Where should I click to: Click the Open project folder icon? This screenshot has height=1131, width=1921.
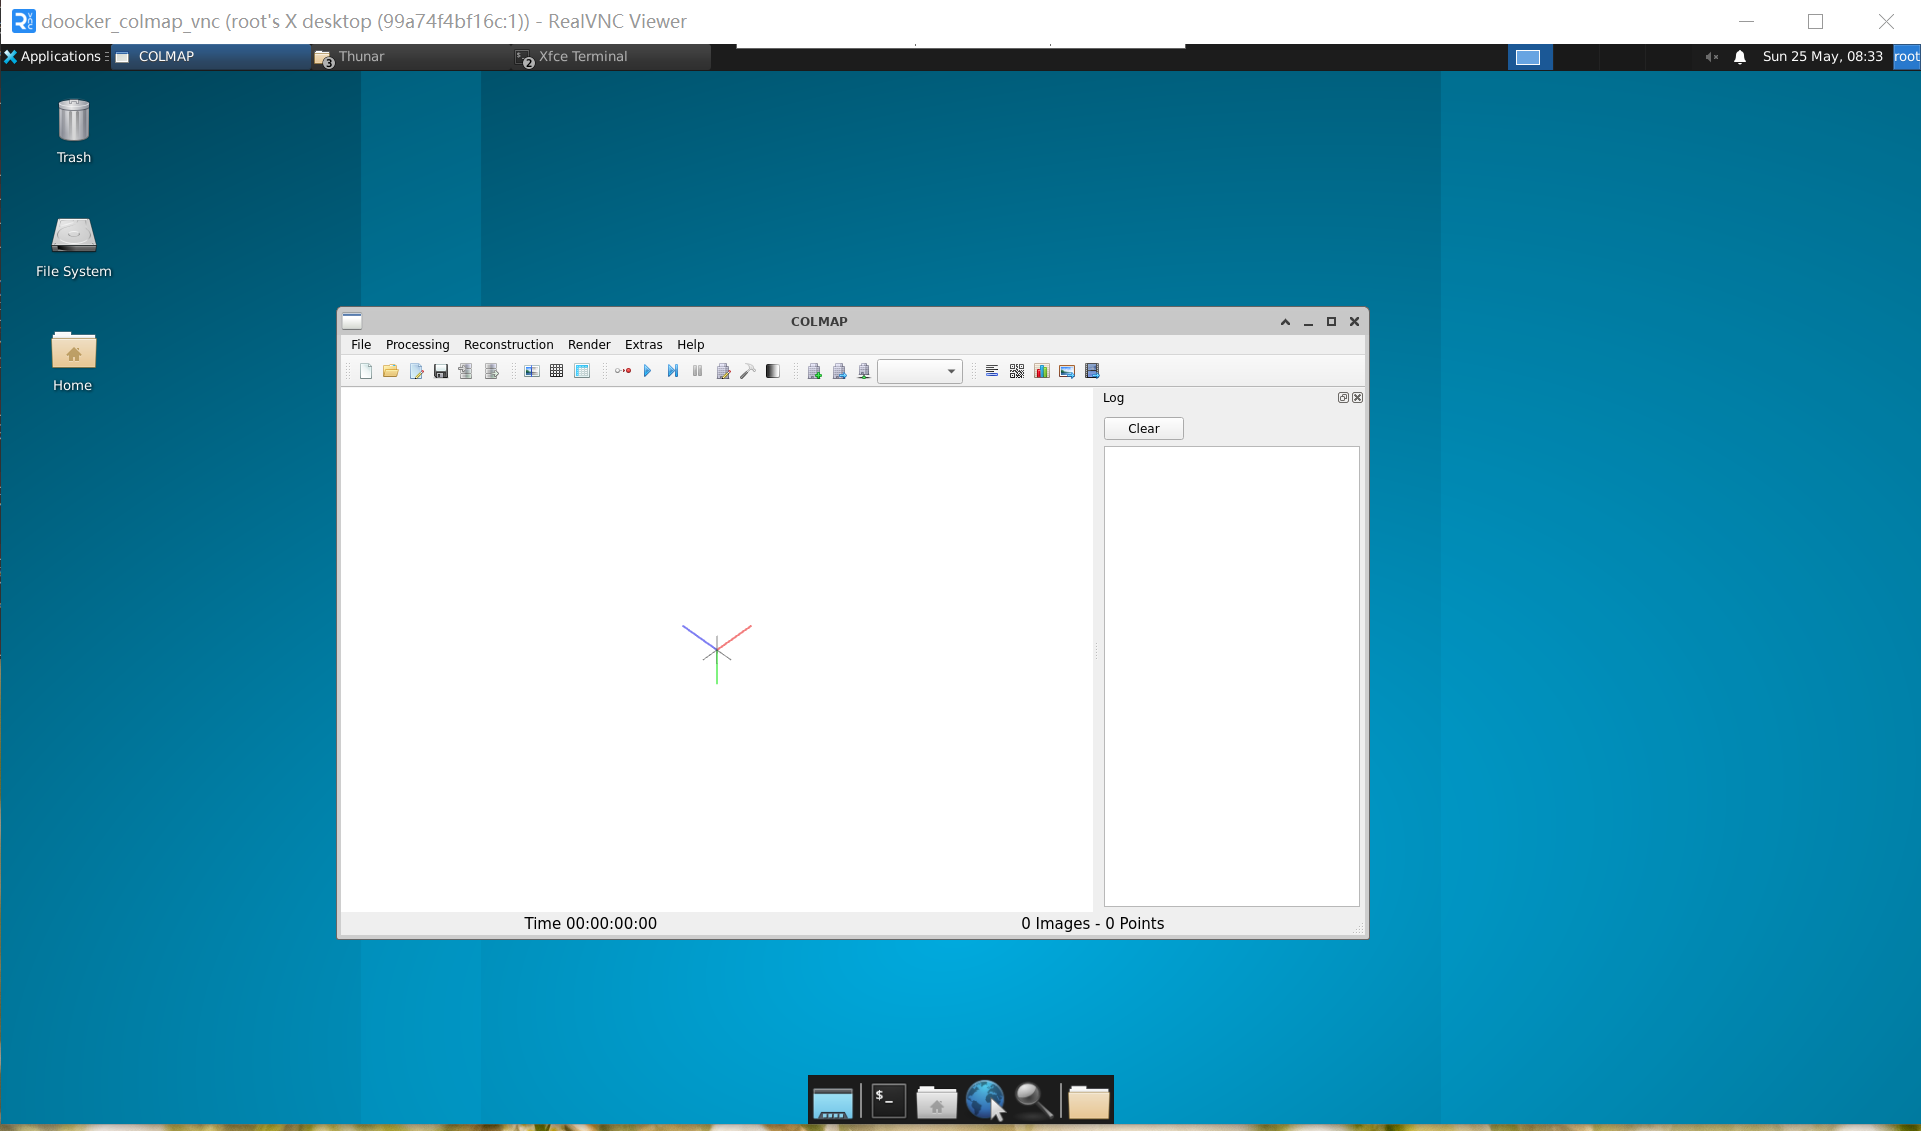click(390, 371)
